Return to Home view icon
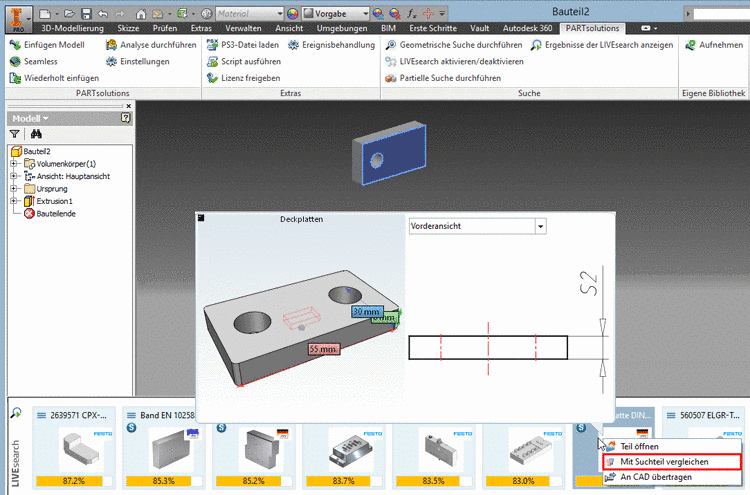 (141, 14)
